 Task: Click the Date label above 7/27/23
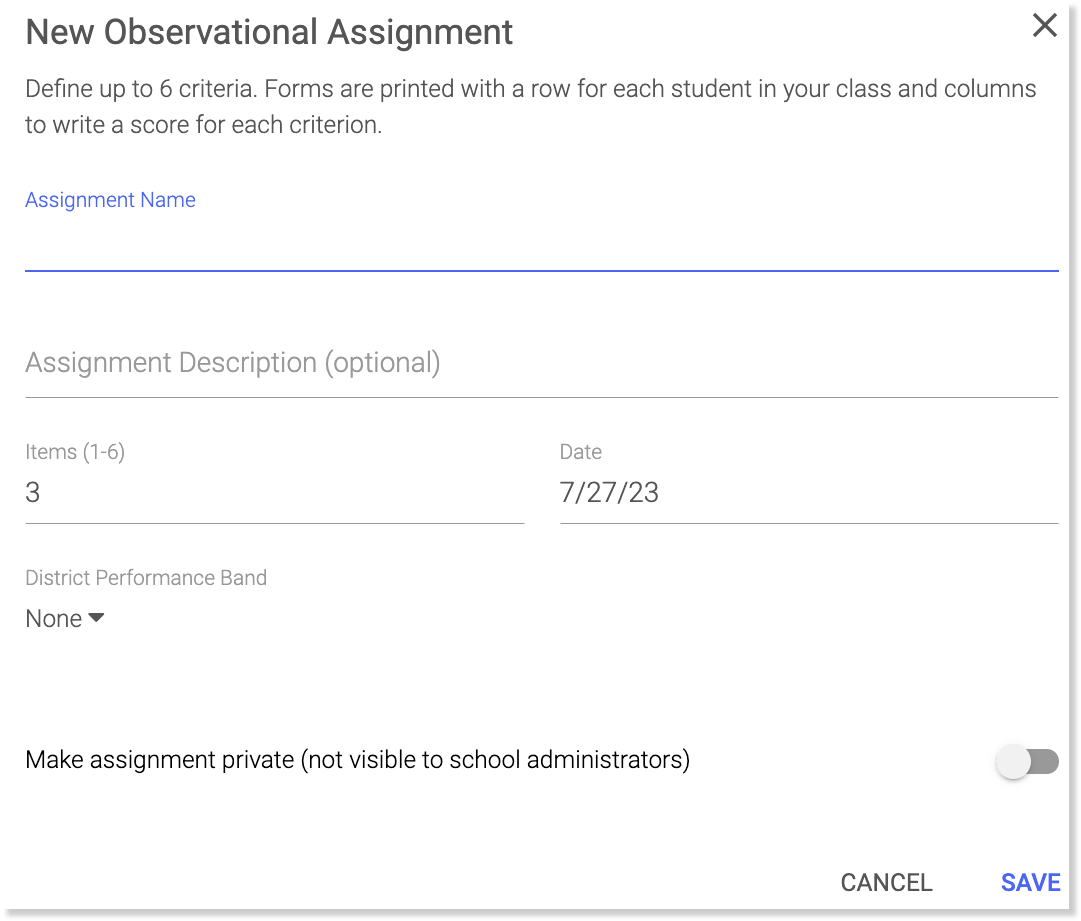click(x=581, y=452)
